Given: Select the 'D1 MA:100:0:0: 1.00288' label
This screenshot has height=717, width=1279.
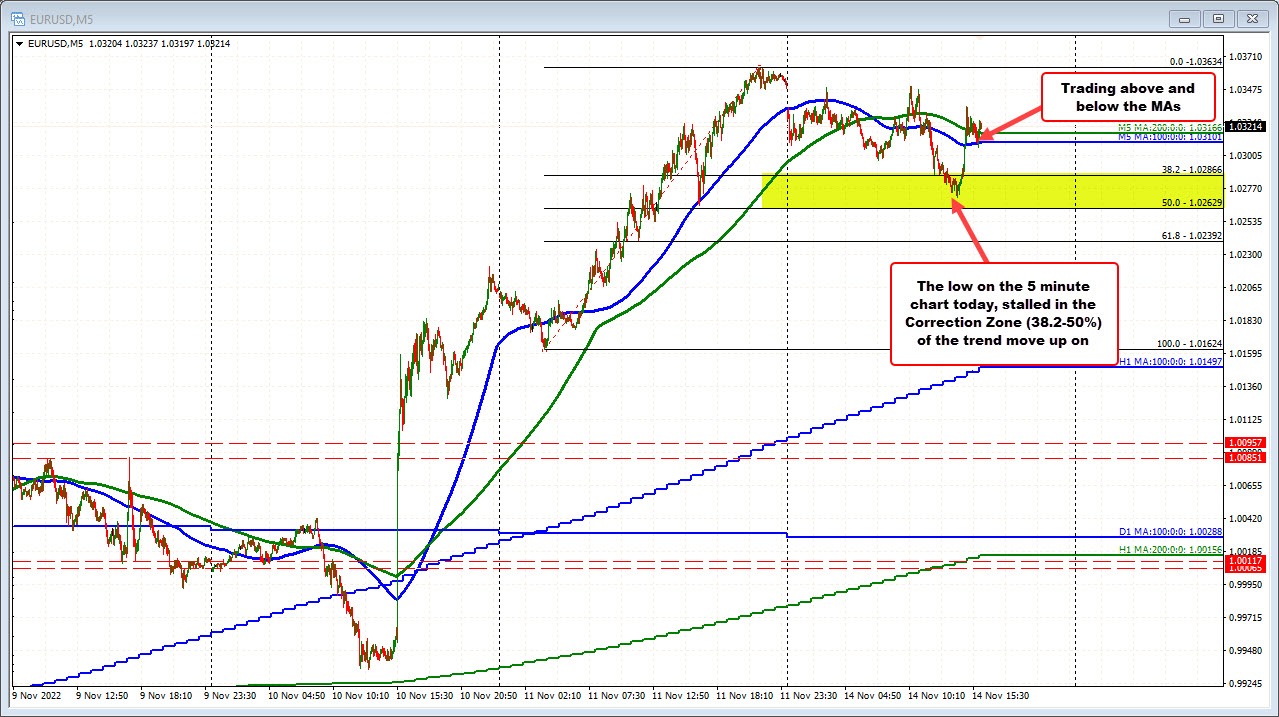Looking at the screenshot, I should pyautogui.click(x=1171, y=532).
